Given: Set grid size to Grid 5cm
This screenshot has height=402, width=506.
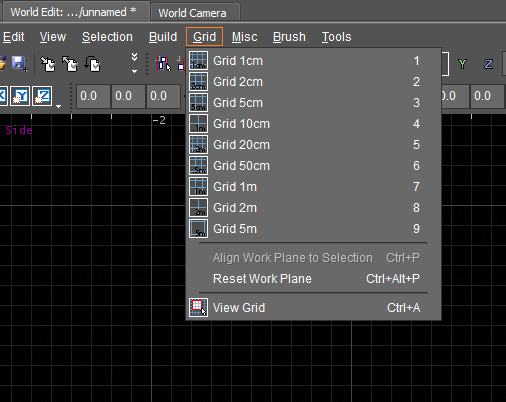Looking at the screenshot, I should click(x=313, y=103).
